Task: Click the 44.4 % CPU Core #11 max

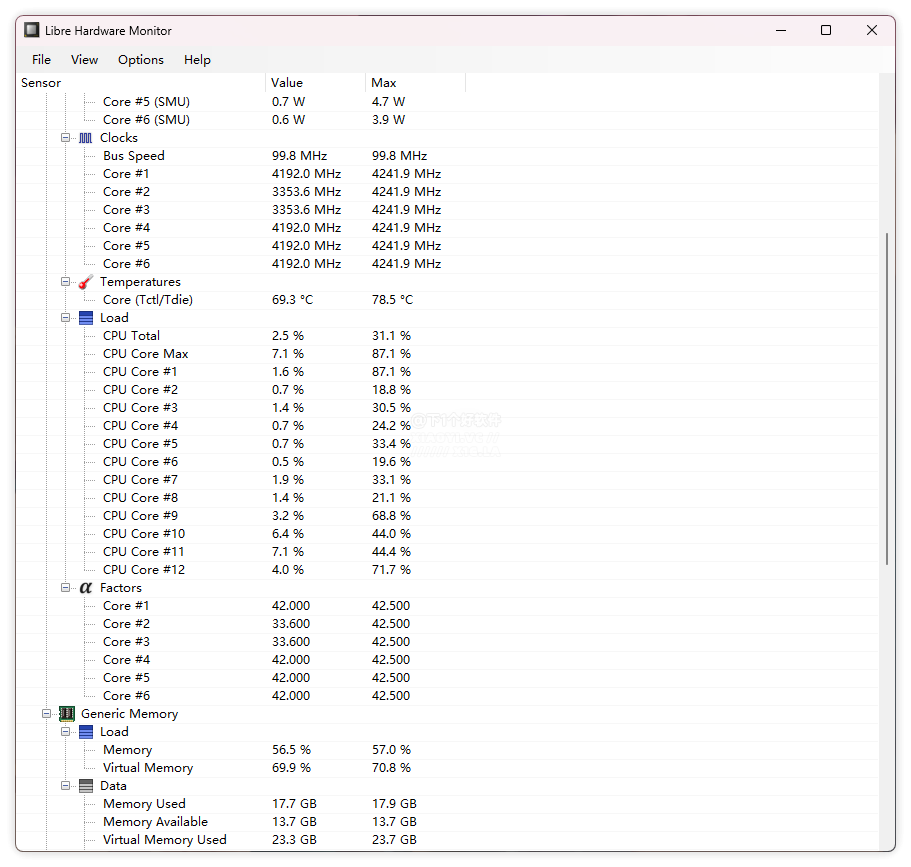Action: pyautogui.click(x=391, y=552)
